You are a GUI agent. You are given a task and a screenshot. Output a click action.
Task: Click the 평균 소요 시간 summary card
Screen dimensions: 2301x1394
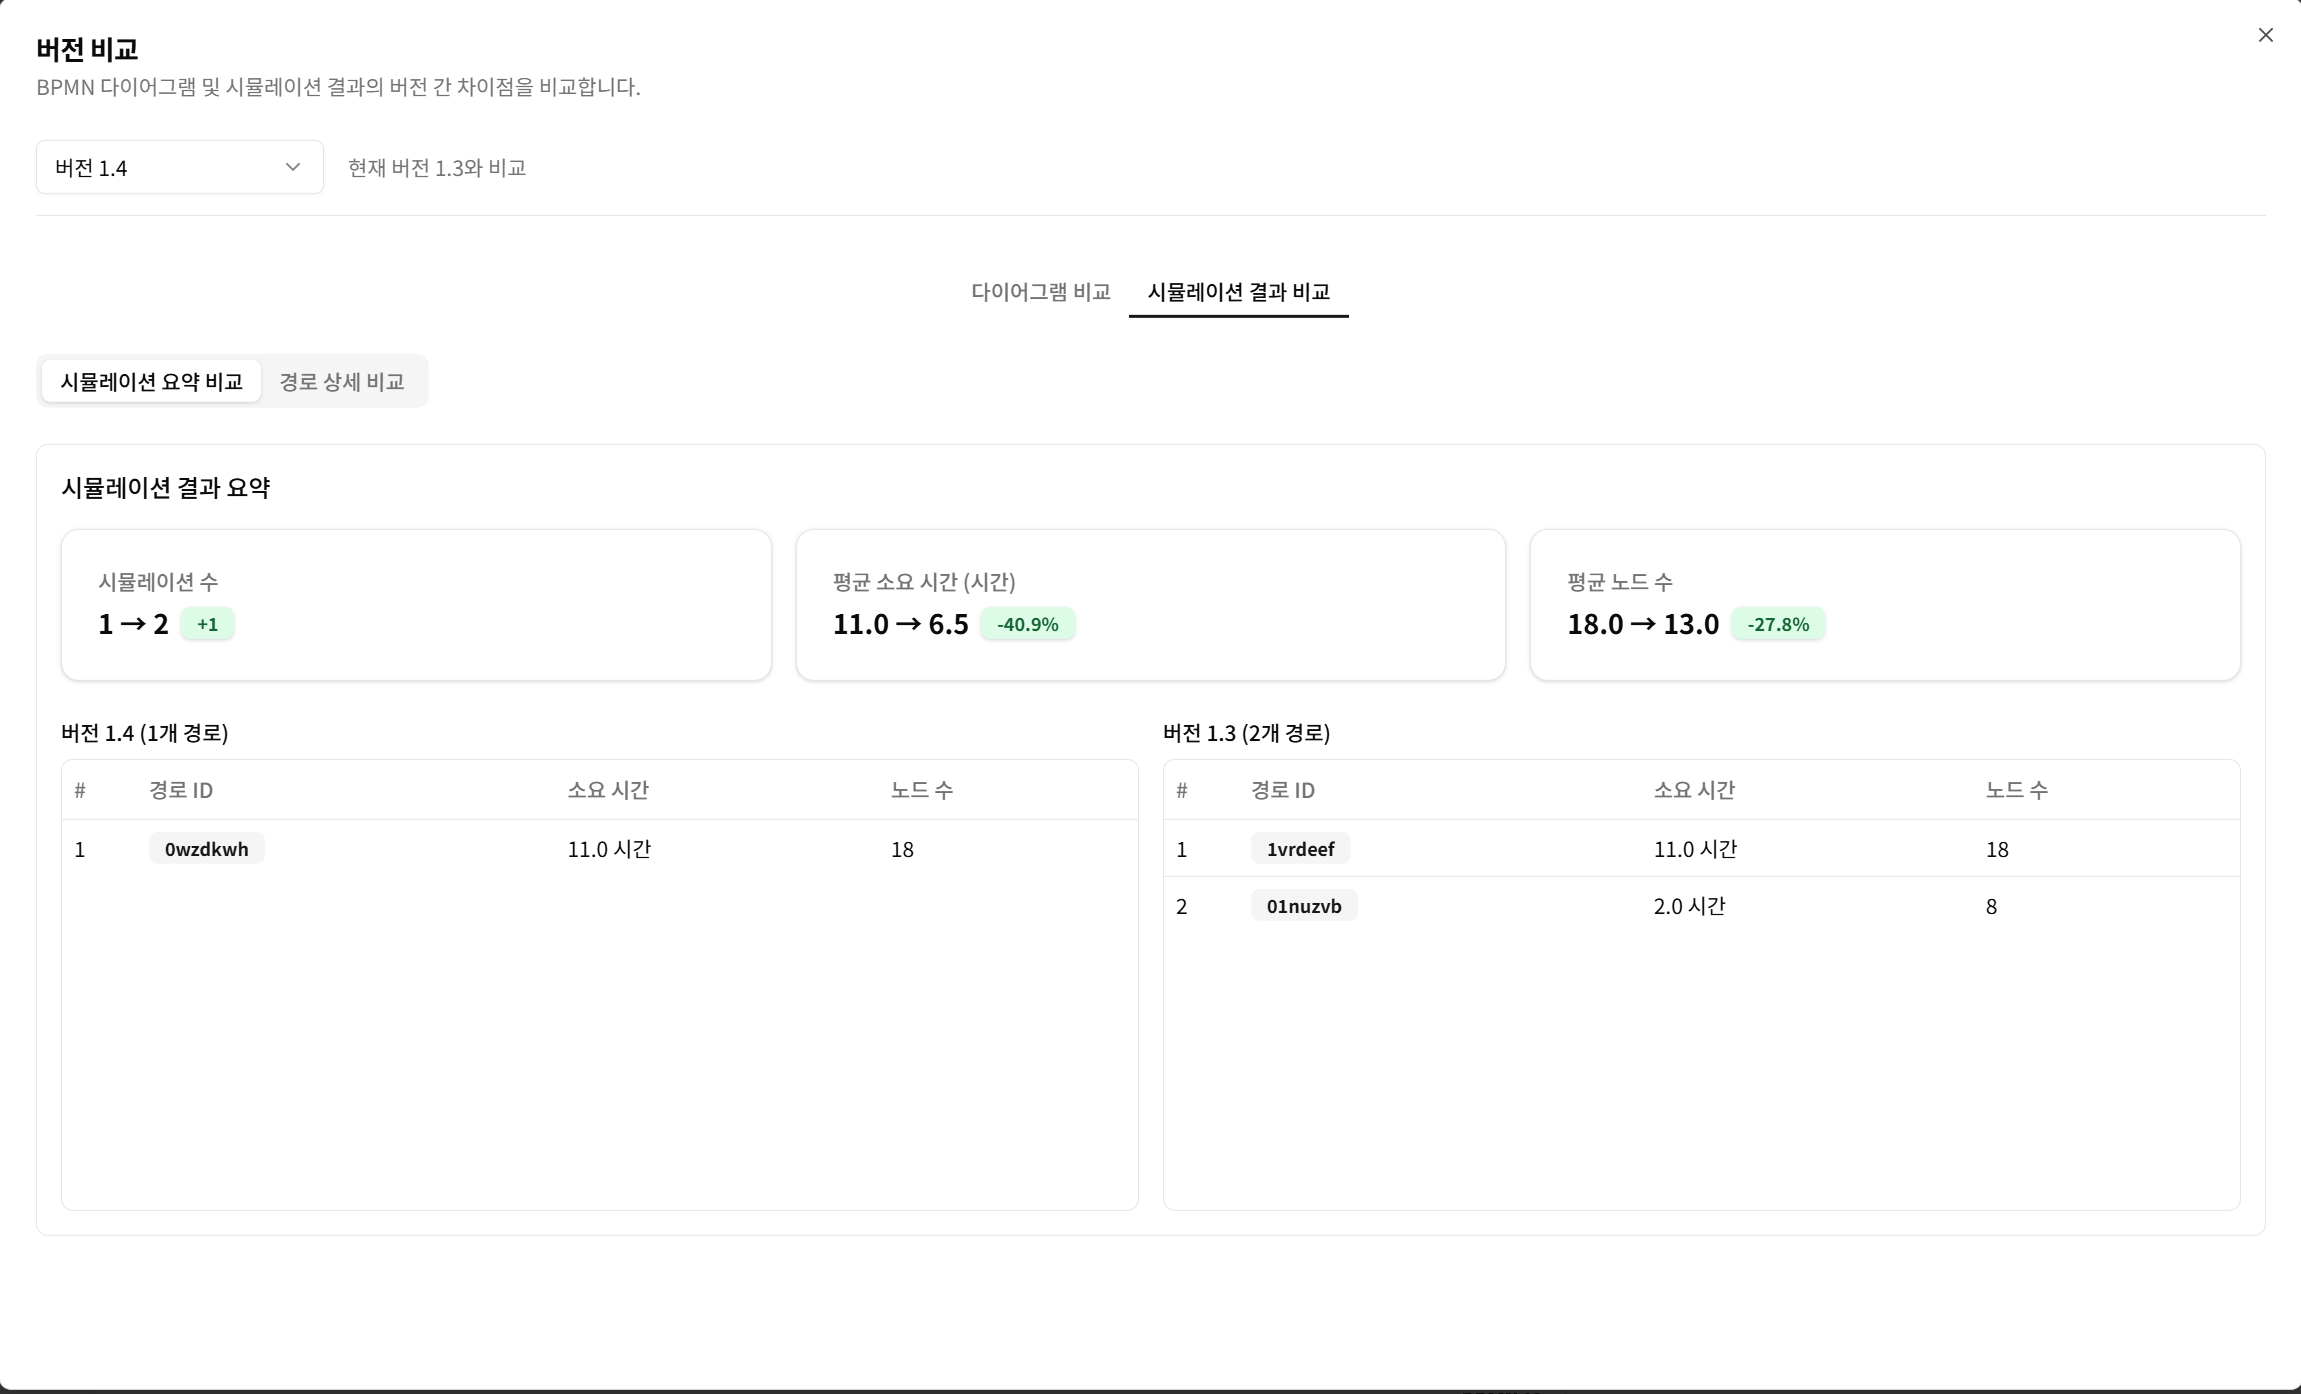click(x=1150, y=604)
